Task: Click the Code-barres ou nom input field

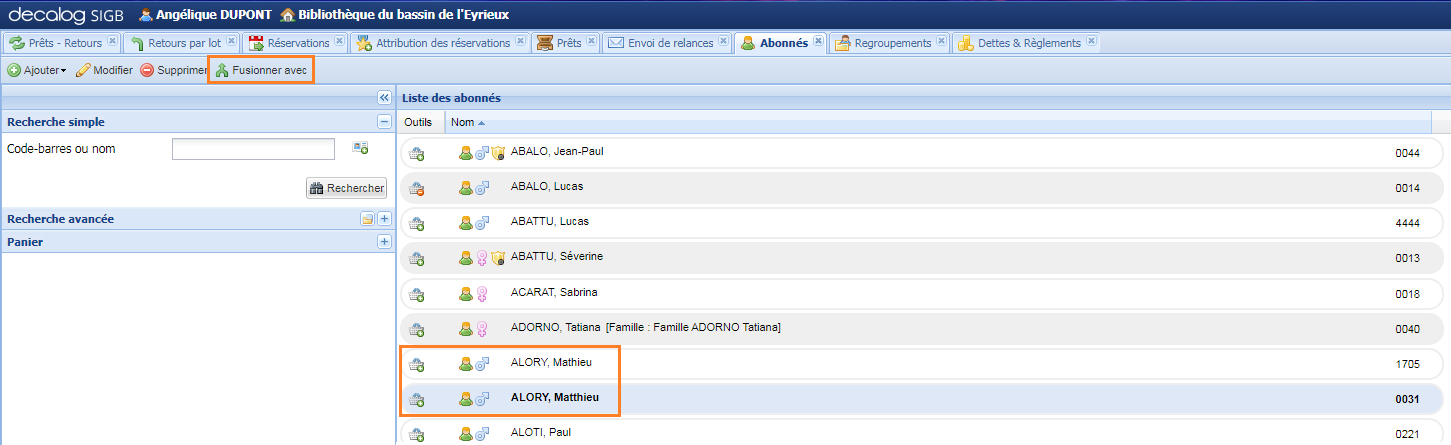Action: point(253,149)
